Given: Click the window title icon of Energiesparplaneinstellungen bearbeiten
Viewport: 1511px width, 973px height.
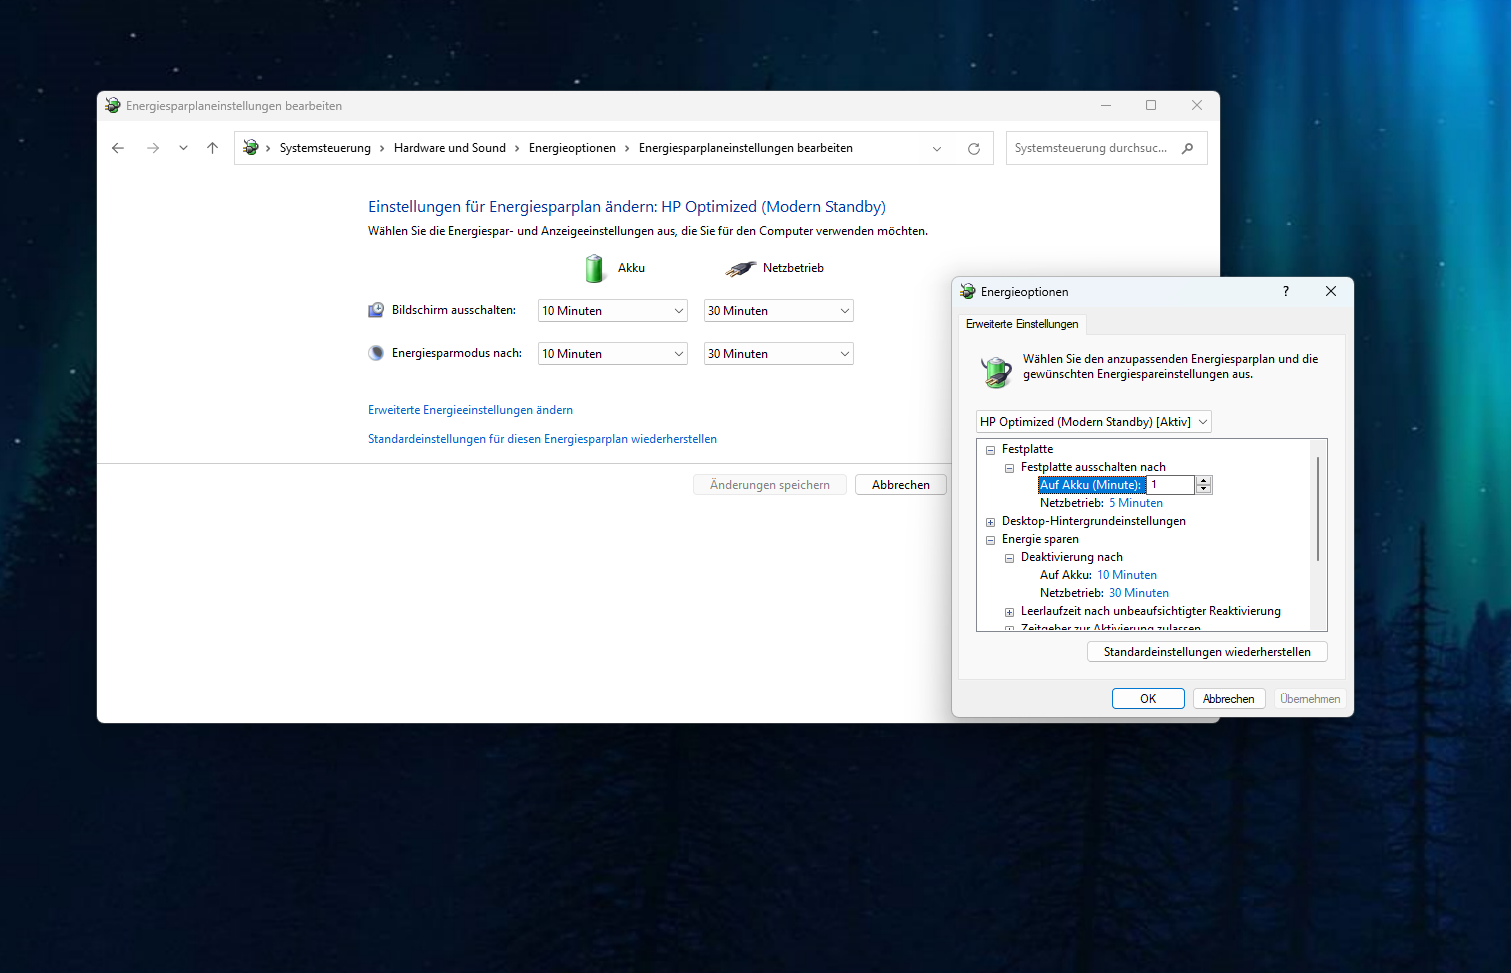Looking at the screenshot, I should [x=112, y=106].
